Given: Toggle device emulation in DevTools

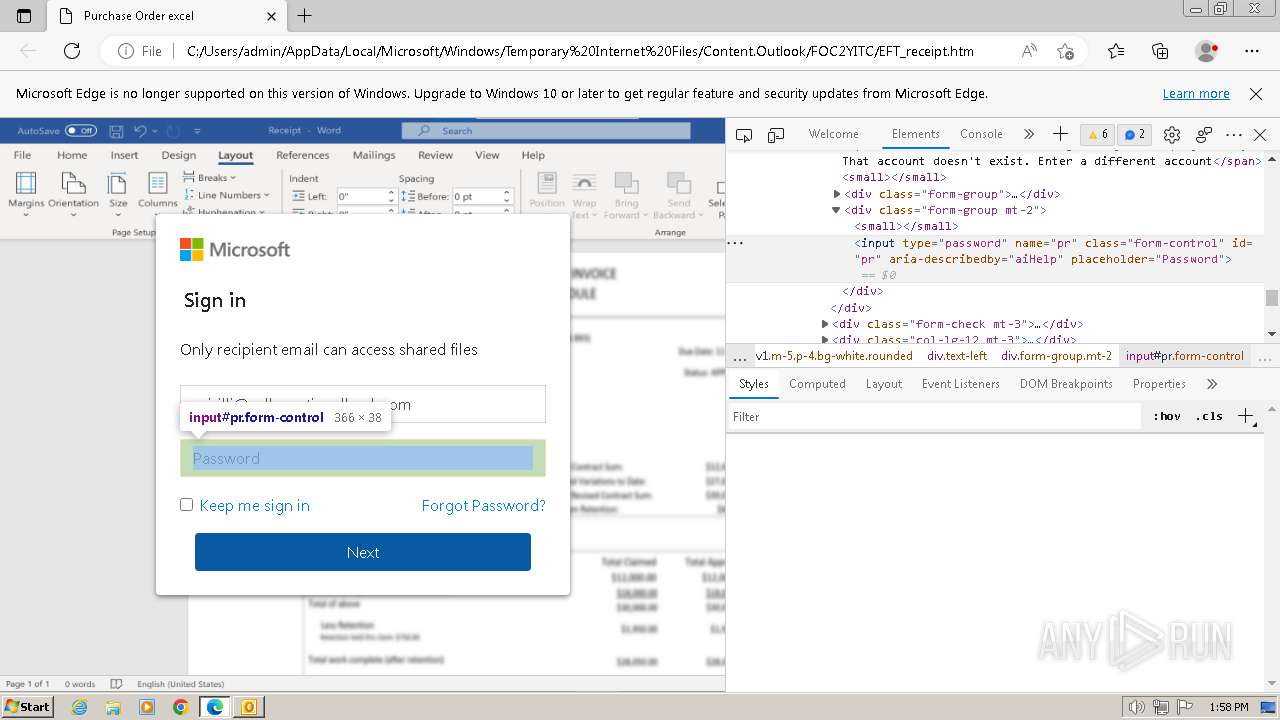Looking at the screenshot, I should point(776,134).
